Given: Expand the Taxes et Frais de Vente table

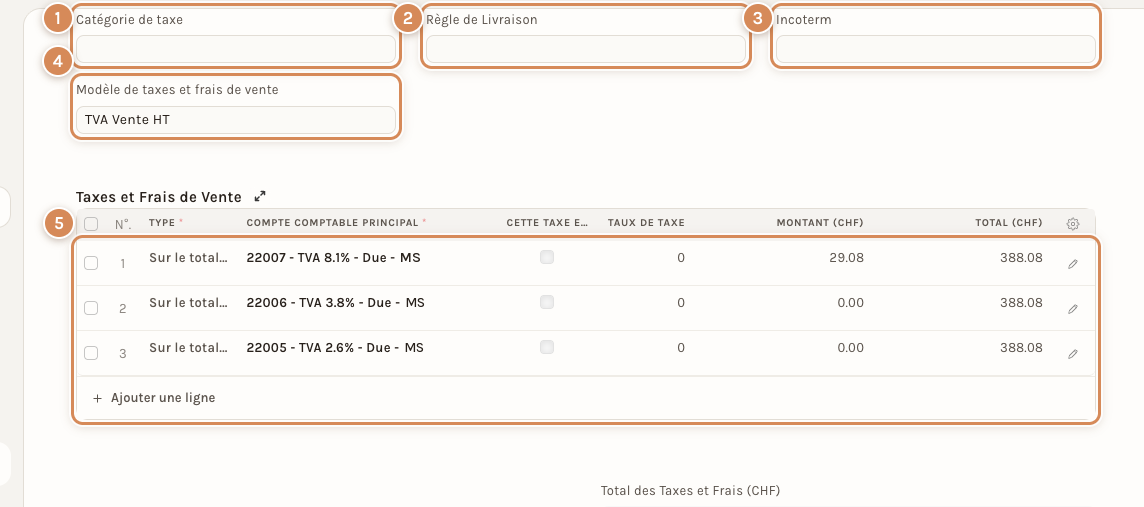Looking at the screenshot, I should pyautogui.click(x=260, y=196).
